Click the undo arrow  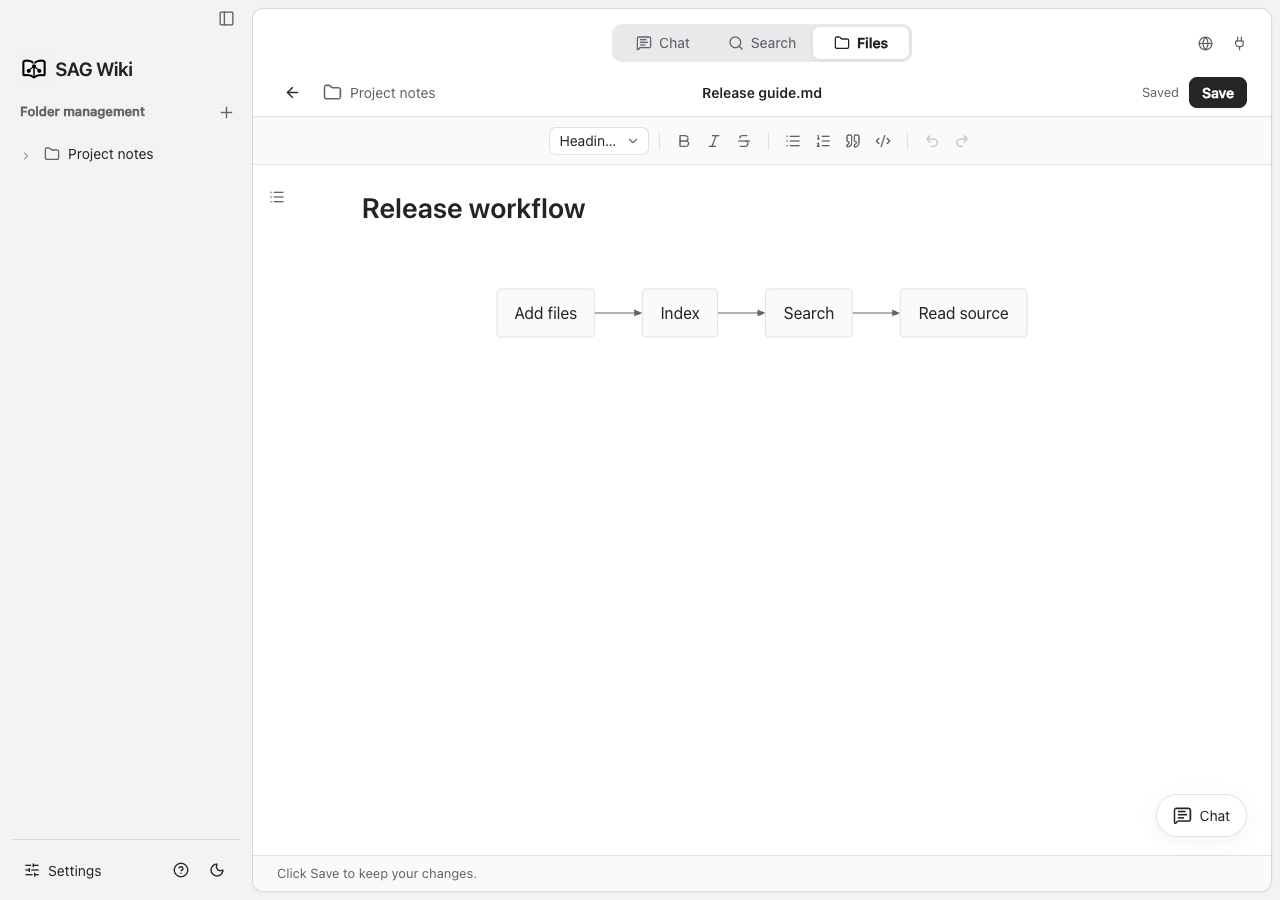(932, 141)
